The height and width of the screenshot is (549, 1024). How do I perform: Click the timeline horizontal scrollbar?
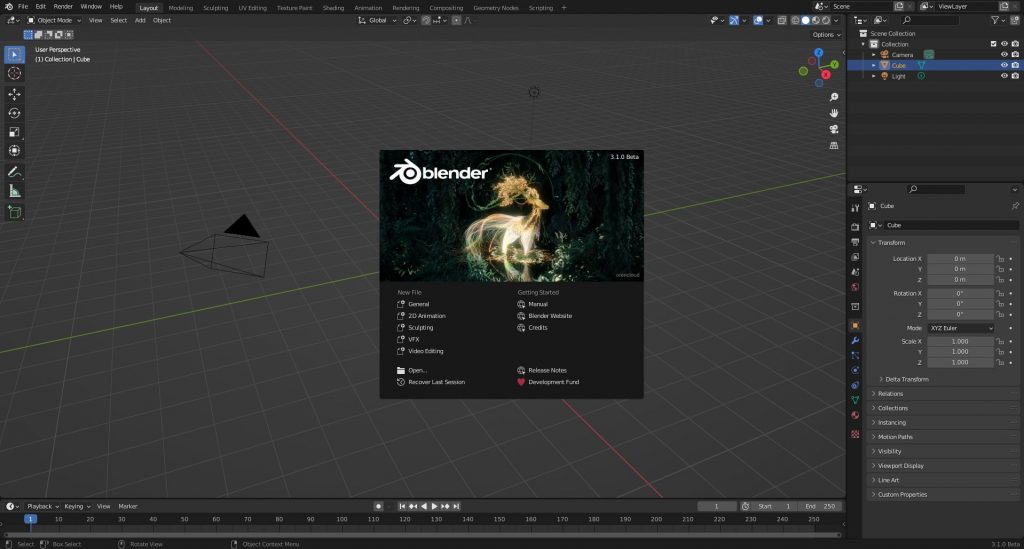click(x=423, y=535)
